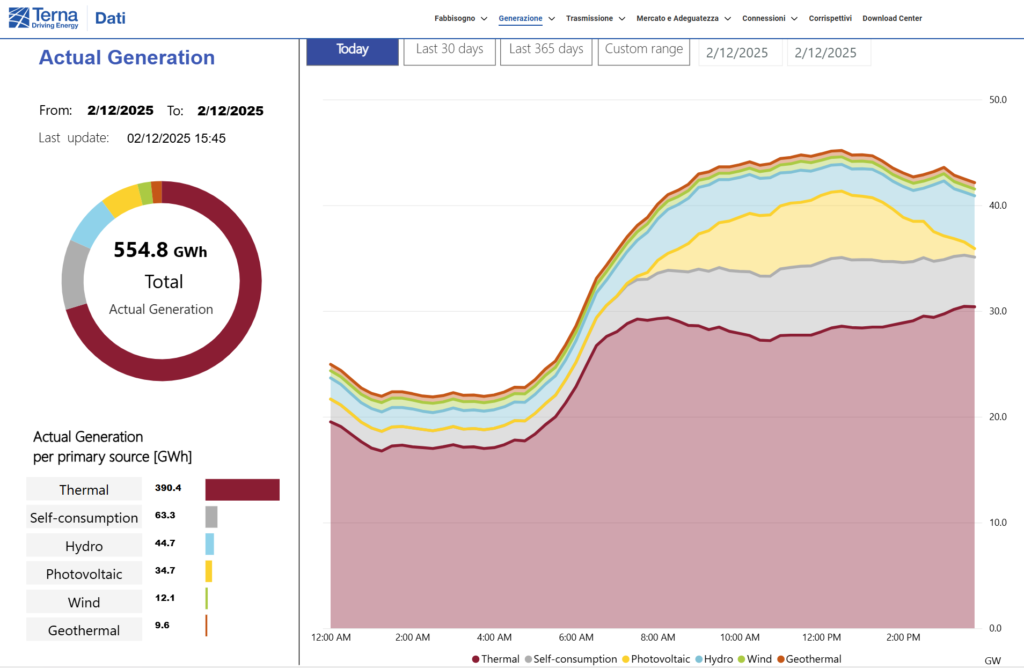Click the yellow Photovoltaic bar
This screenshot has width=1024, height=668.
pyautogui.click(x=208, y=571)
